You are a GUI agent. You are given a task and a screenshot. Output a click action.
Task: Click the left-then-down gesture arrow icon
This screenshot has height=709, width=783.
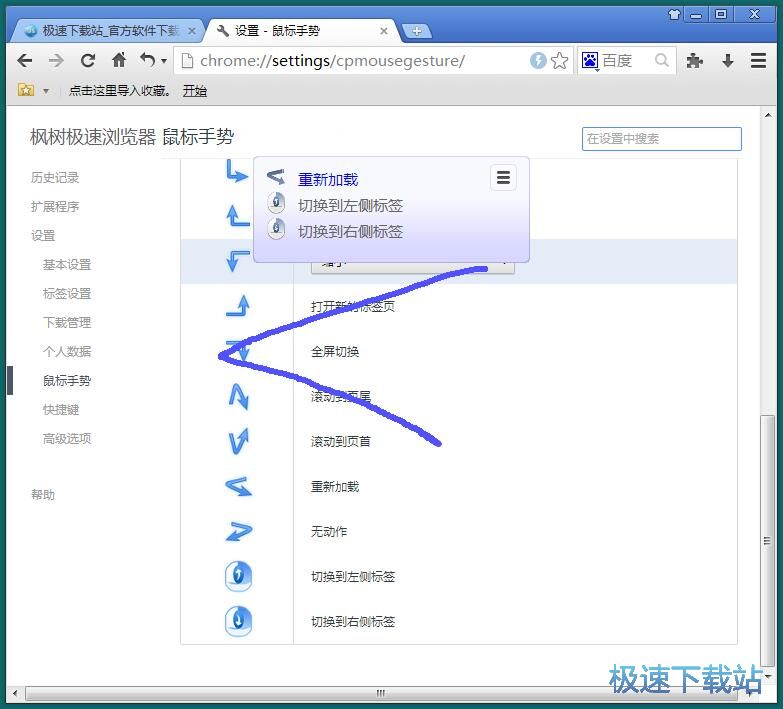[238, 261]
